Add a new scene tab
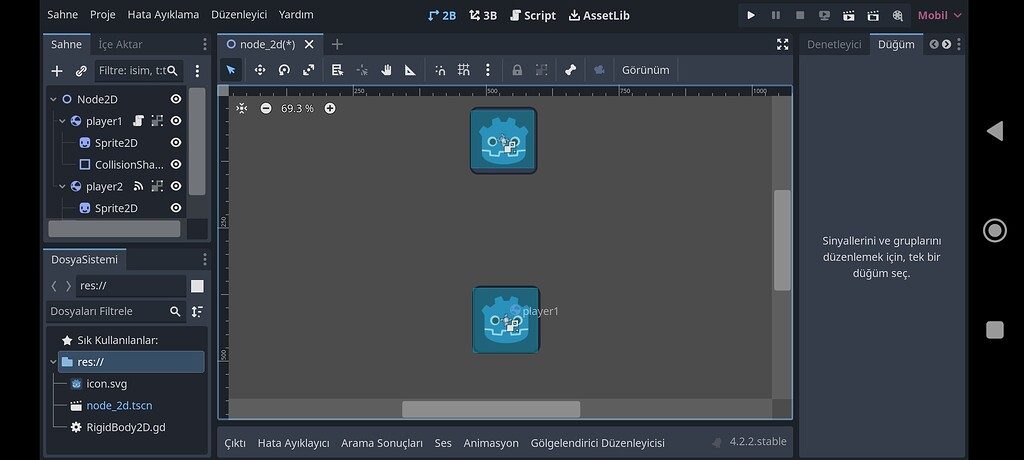 [x=337, y=44]
